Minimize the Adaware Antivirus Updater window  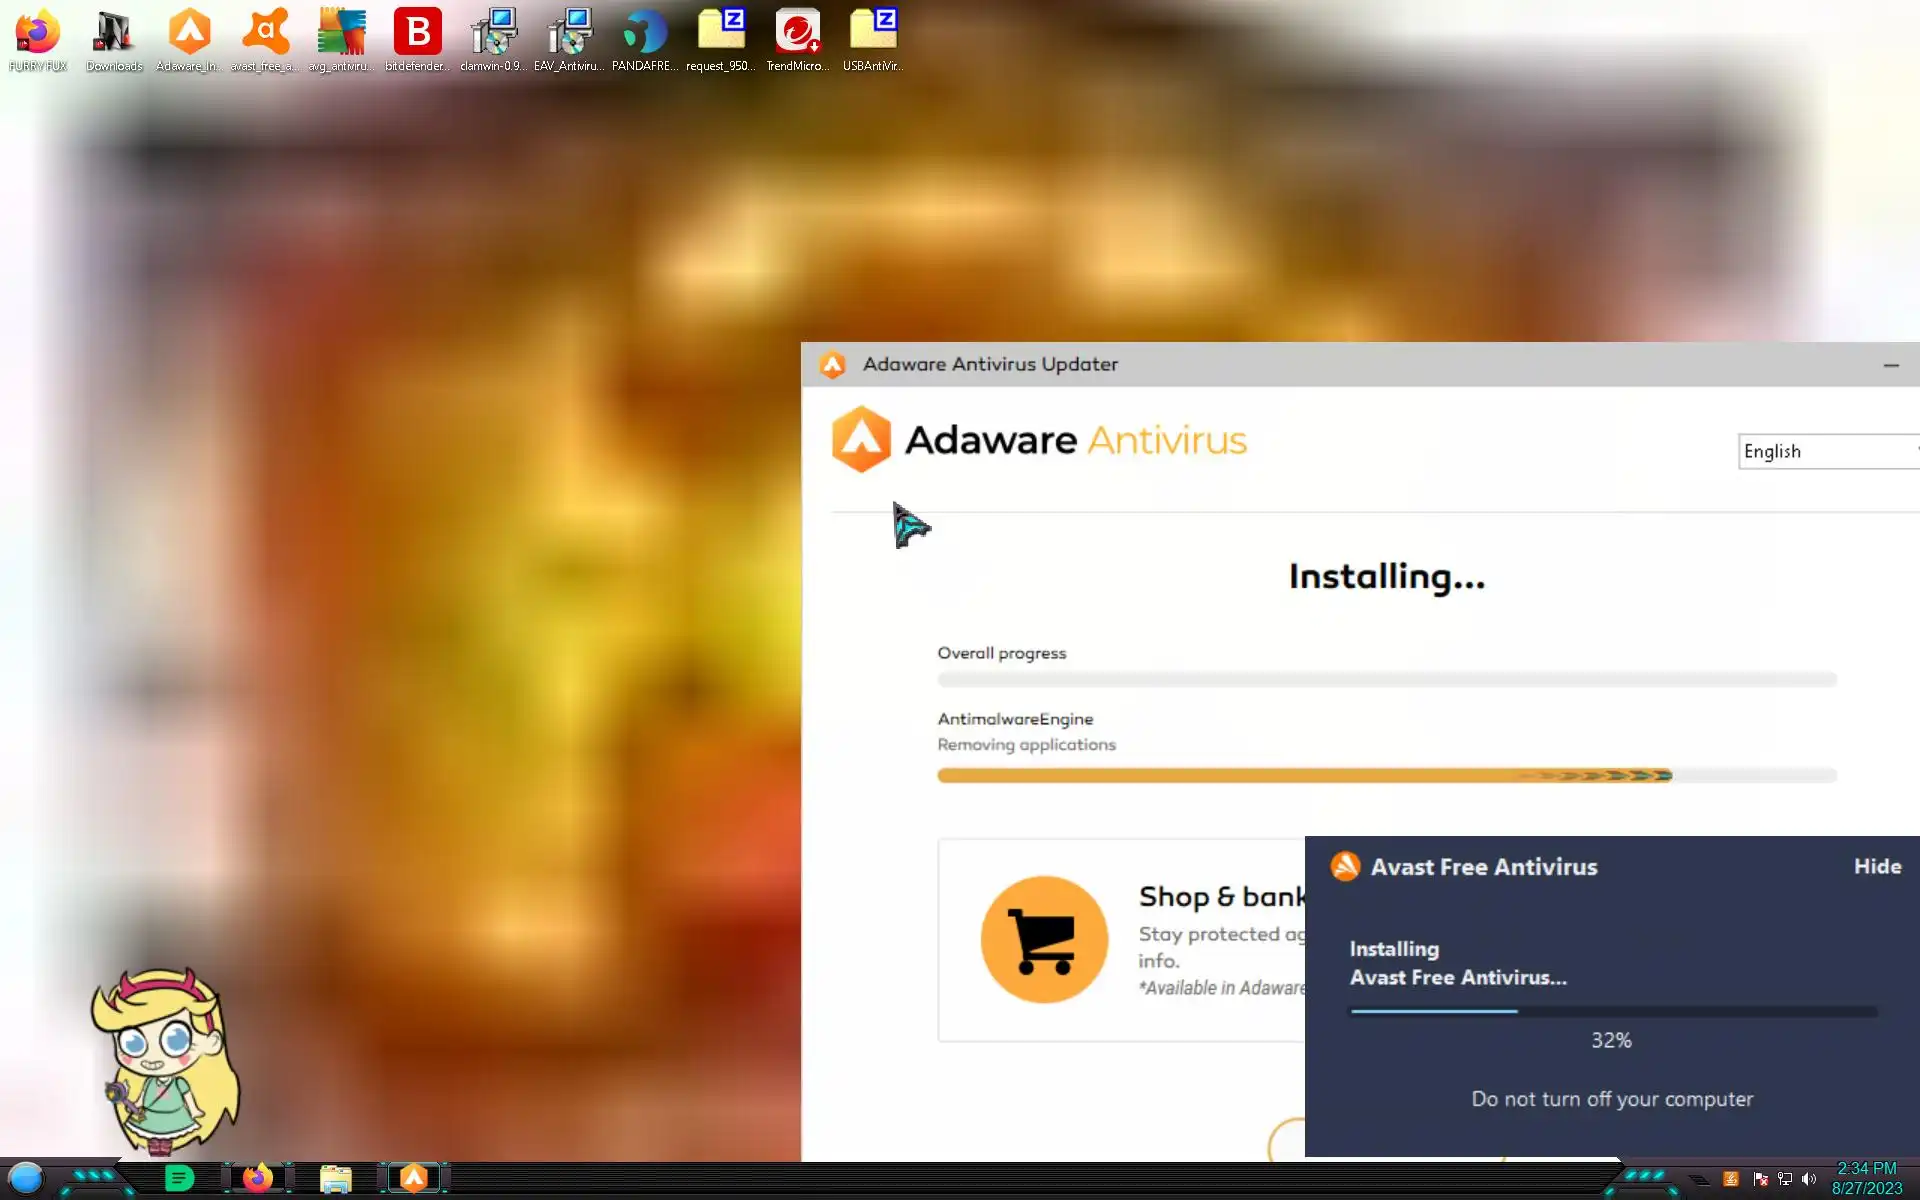tap(1890, 366)
